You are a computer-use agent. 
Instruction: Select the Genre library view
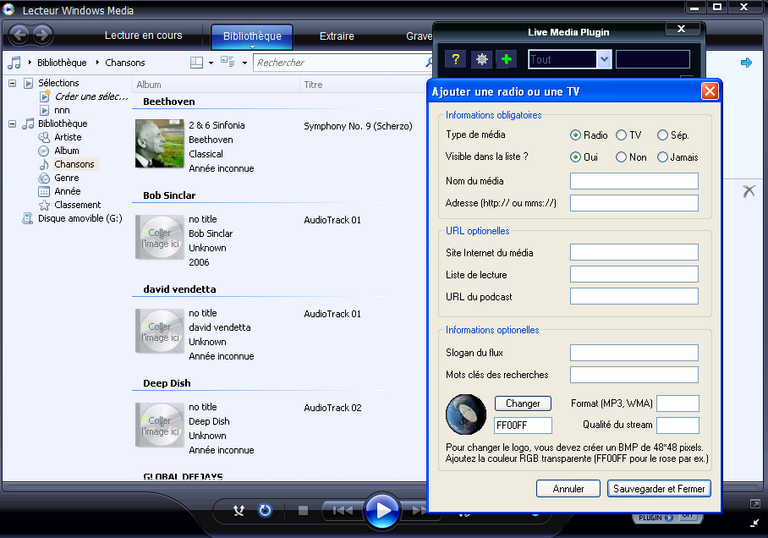pos(66,178)
